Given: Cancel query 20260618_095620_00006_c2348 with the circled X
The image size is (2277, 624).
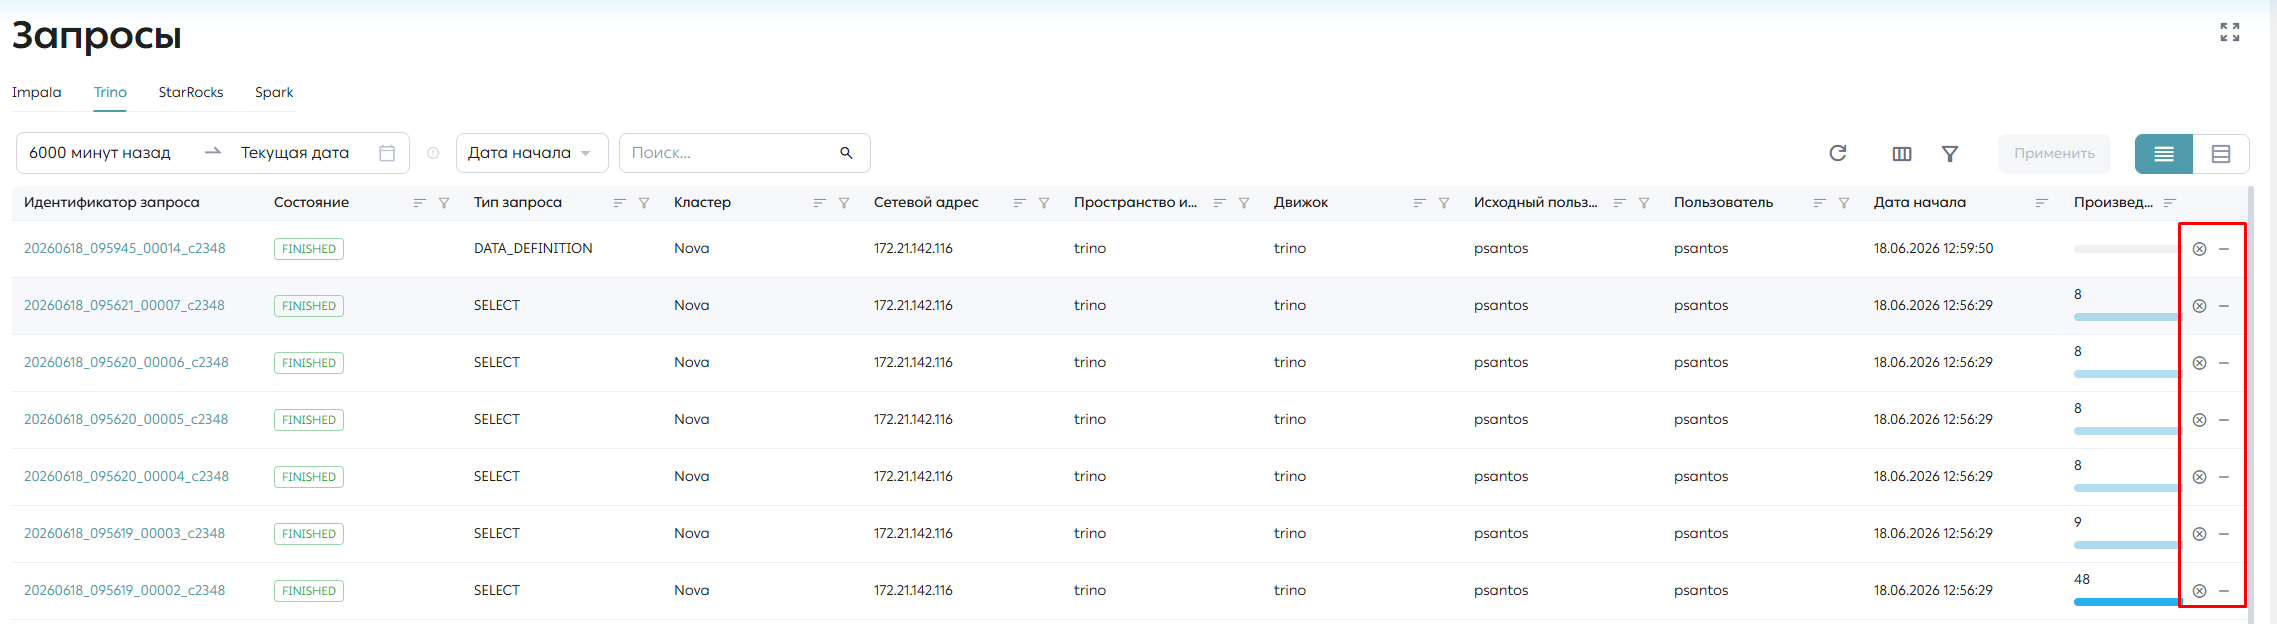Looking at the screenshot, I should [x=2199, y=363].
